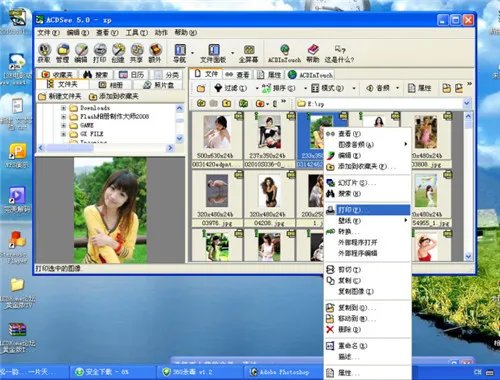The image size is (500, 380).
Task: Expand the GX FILE folder node
Action: tap(63, 134)
